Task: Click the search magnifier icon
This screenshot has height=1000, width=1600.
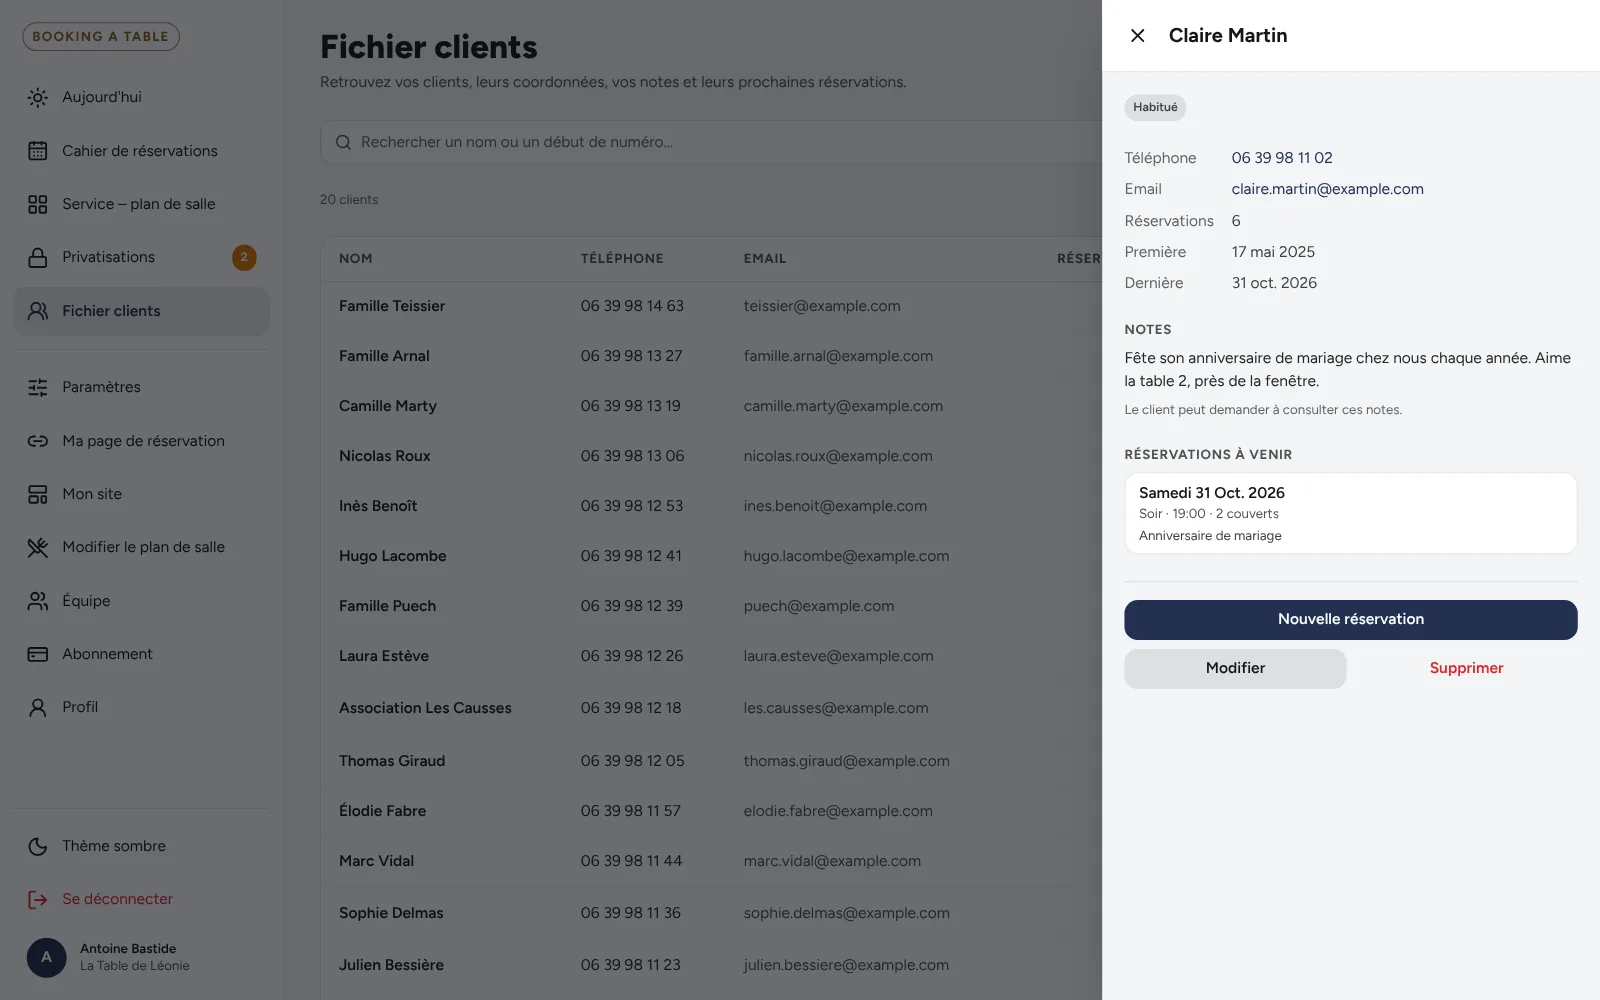Action: [x=343, y=143]
